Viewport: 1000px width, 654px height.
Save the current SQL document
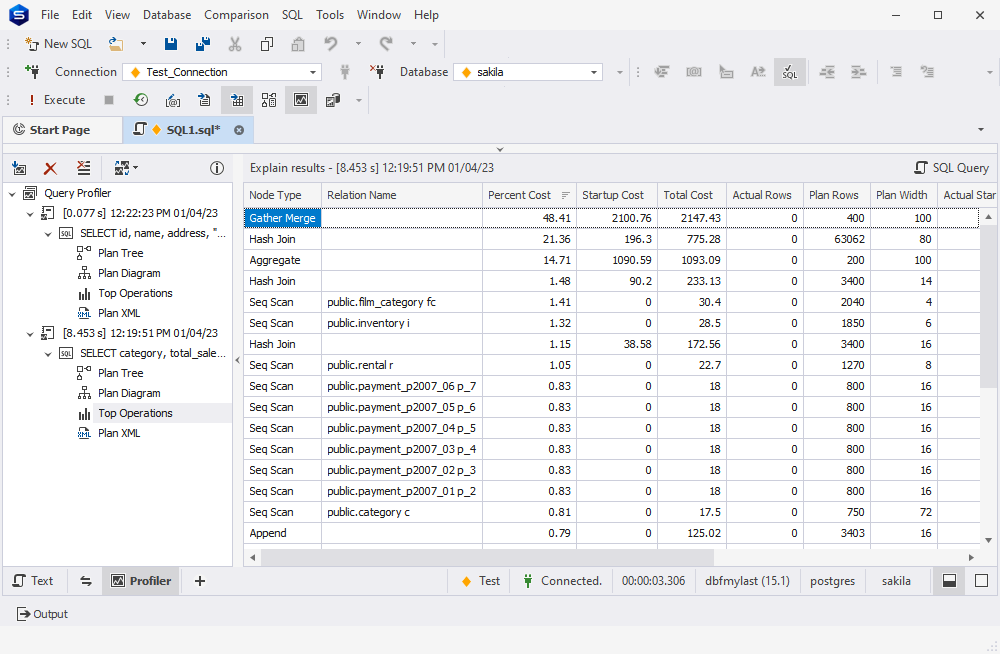coord(170,44)
